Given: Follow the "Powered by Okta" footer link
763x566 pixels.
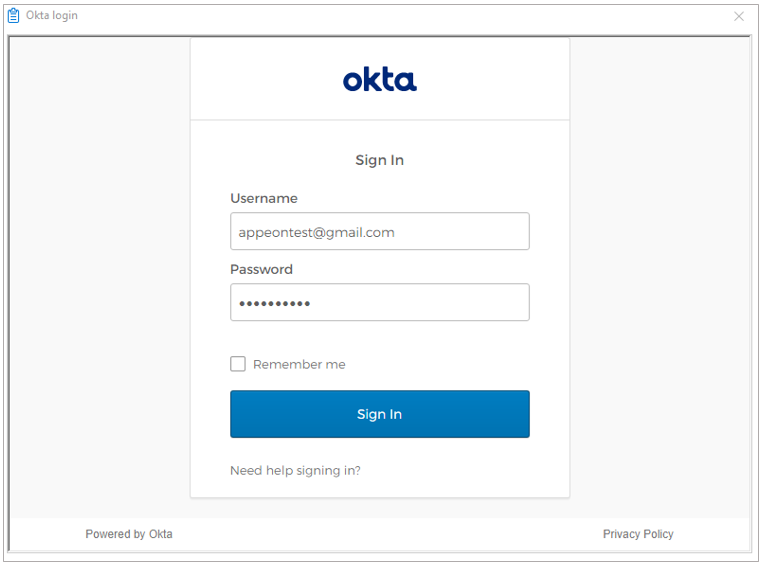Looking at the screenshot, I should tap(129, 534).
